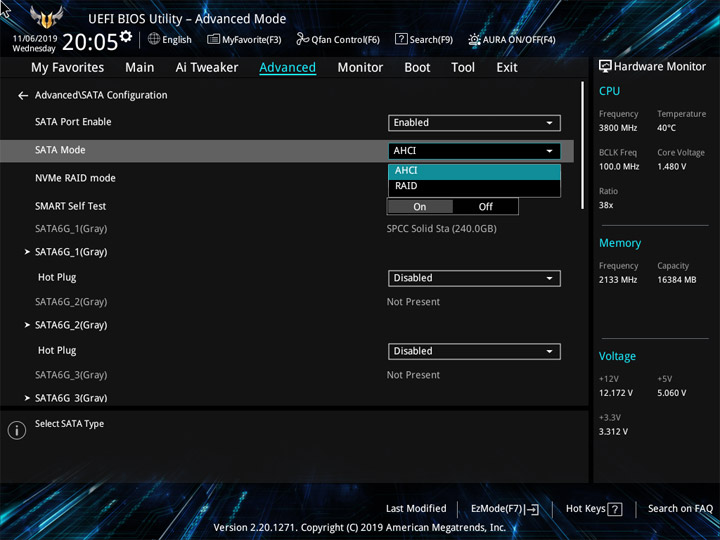Open Hot Plug dropdown under SATA6G_1
This screenshot has height=540, width=720.
click(474, 278)
